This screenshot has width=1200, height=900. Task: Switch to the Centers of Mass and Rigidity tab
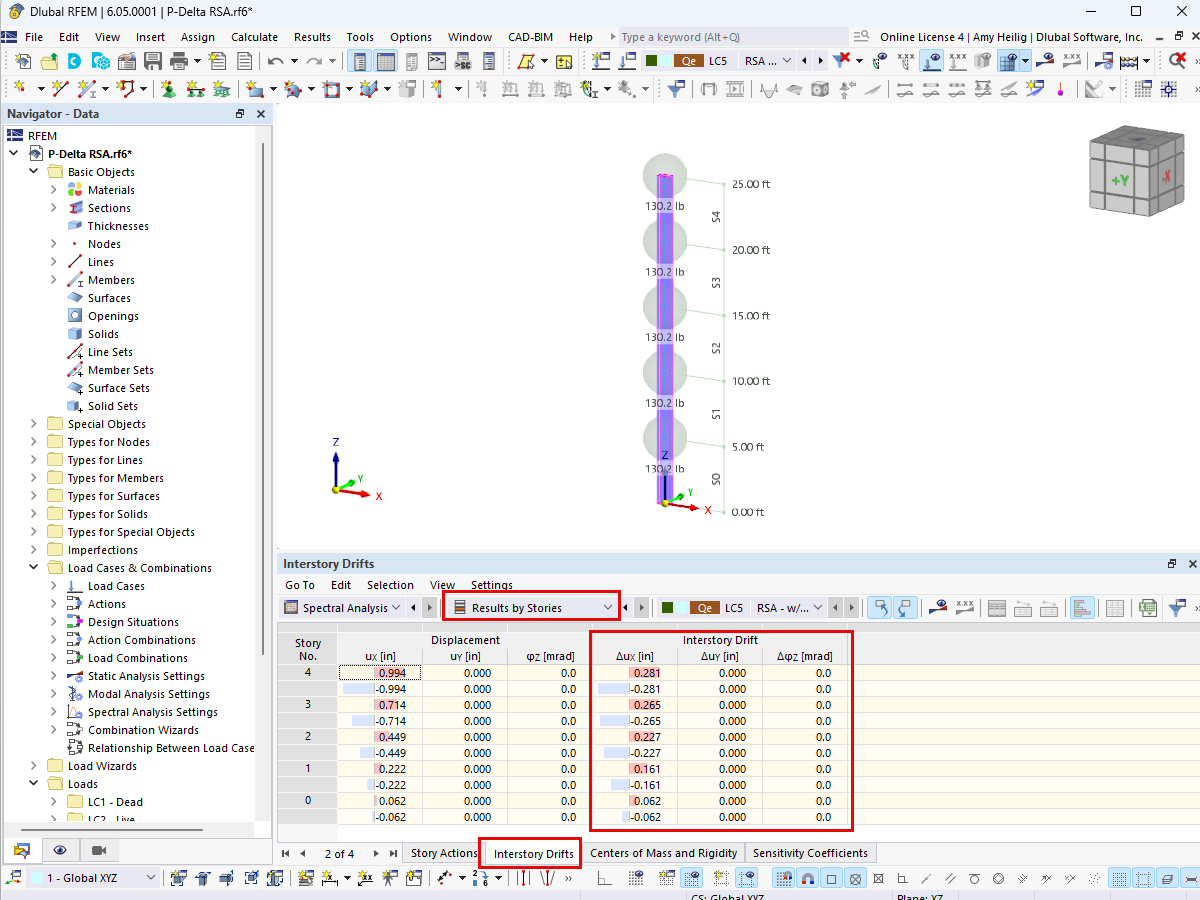pyautogui.click(x=664, y=853)
